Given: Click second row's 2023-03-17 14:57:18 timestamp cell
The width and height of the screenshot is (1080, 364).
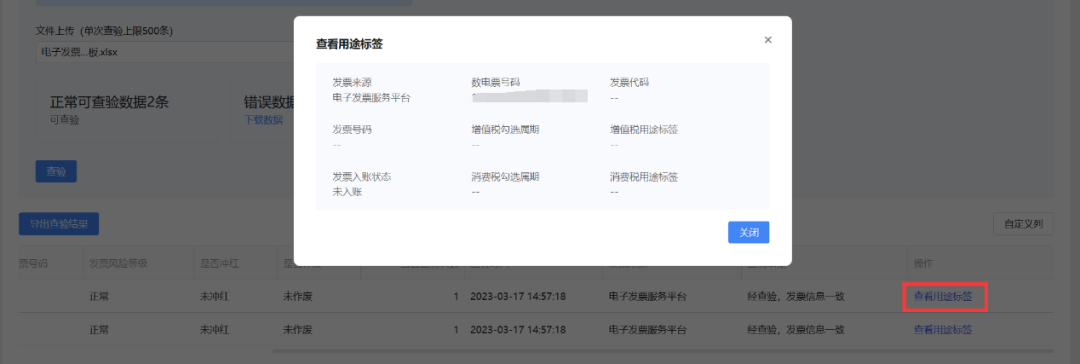Looking at the screenshot, I should tap(518, 330).
